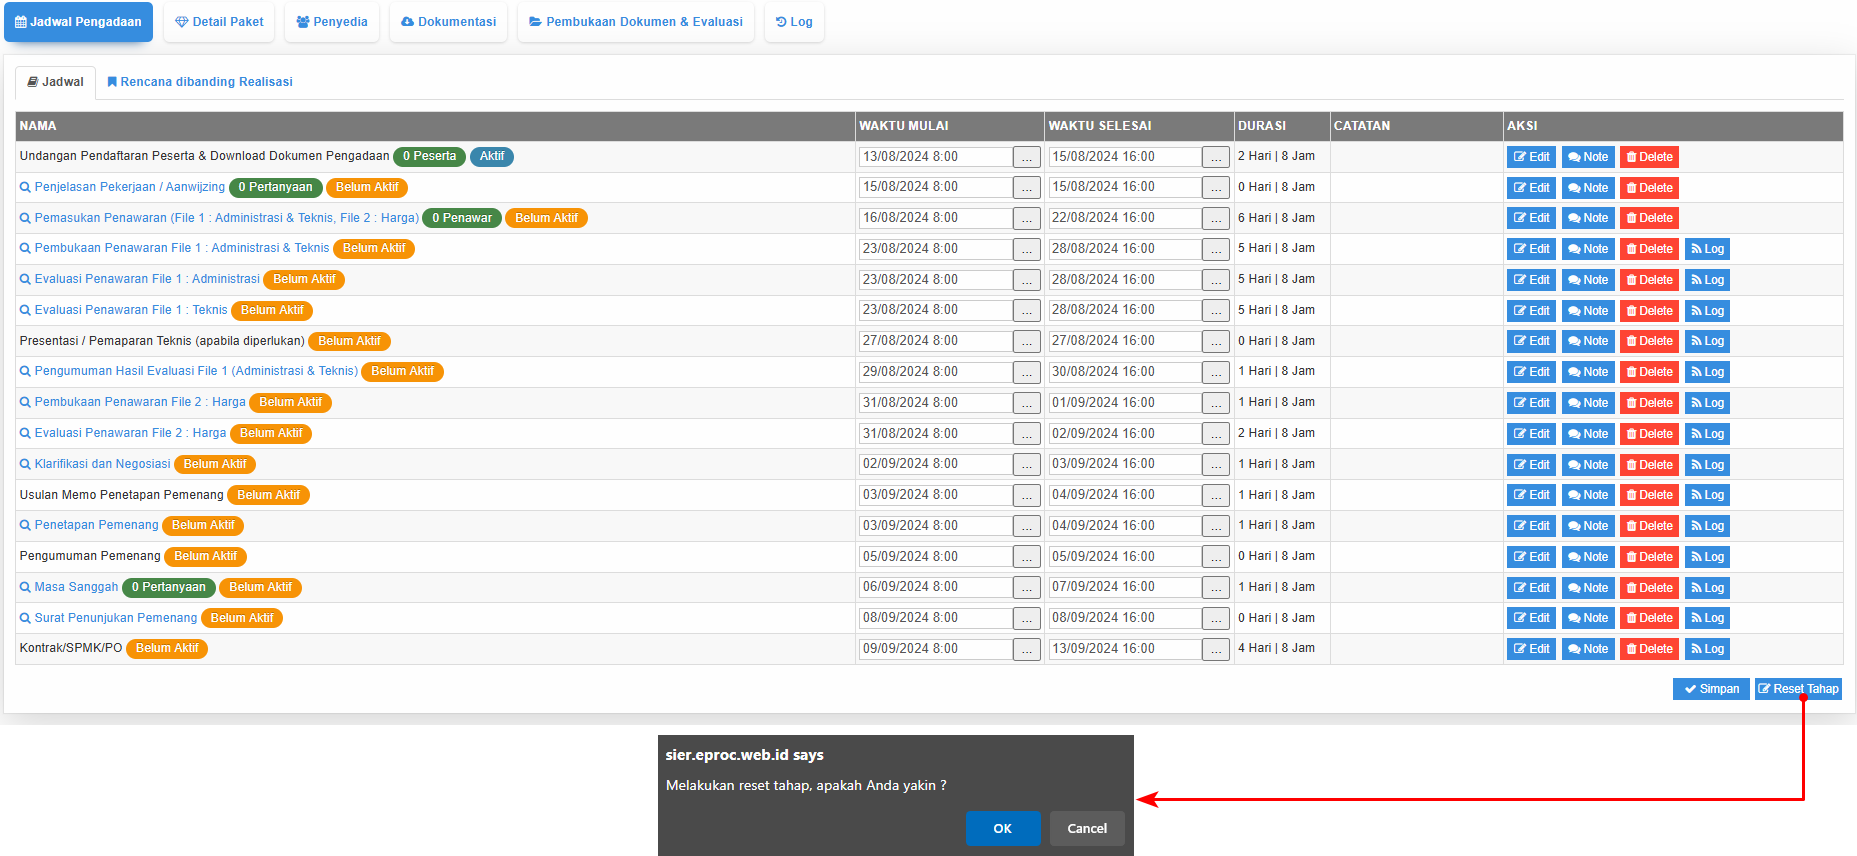Open the Log tab at top
Image resolution: width=1857 pixels, height=856 pixels.
[794, 22]
